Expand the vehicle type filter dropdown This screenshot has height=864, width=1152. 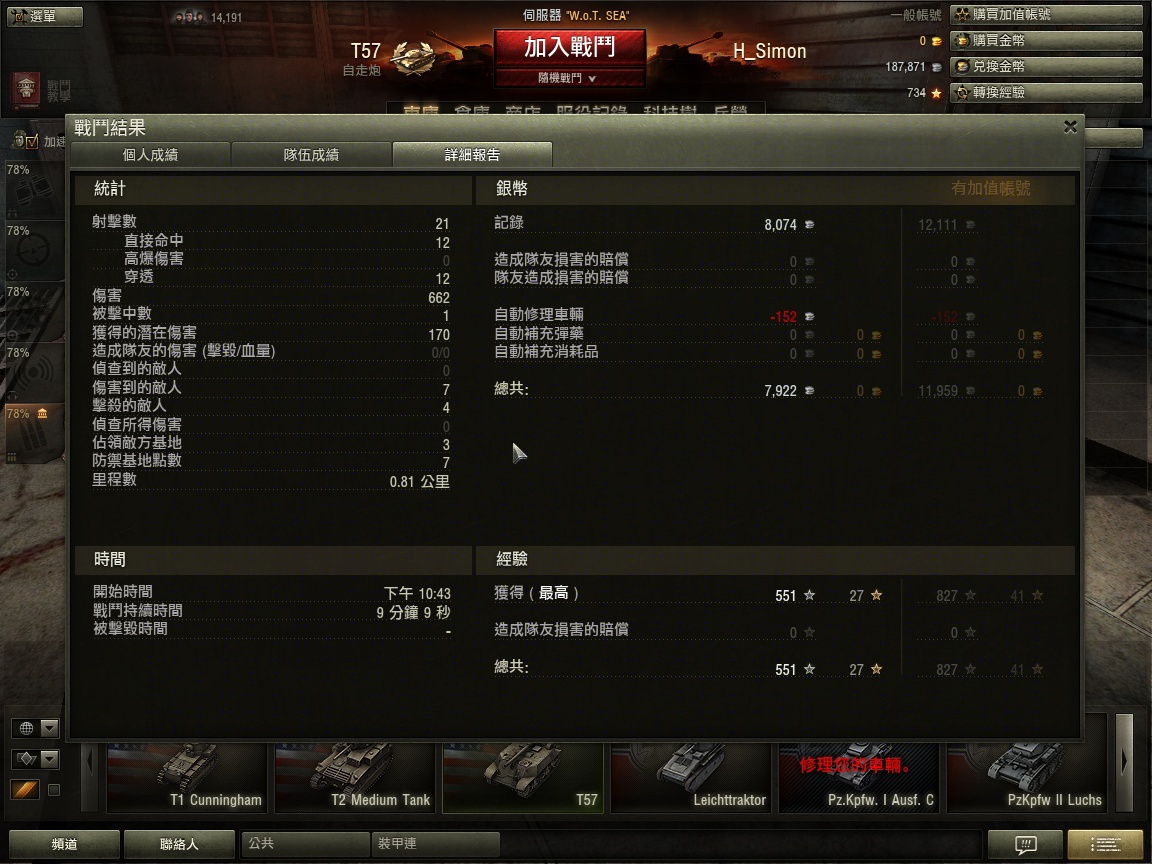click(x=35, y=759)
